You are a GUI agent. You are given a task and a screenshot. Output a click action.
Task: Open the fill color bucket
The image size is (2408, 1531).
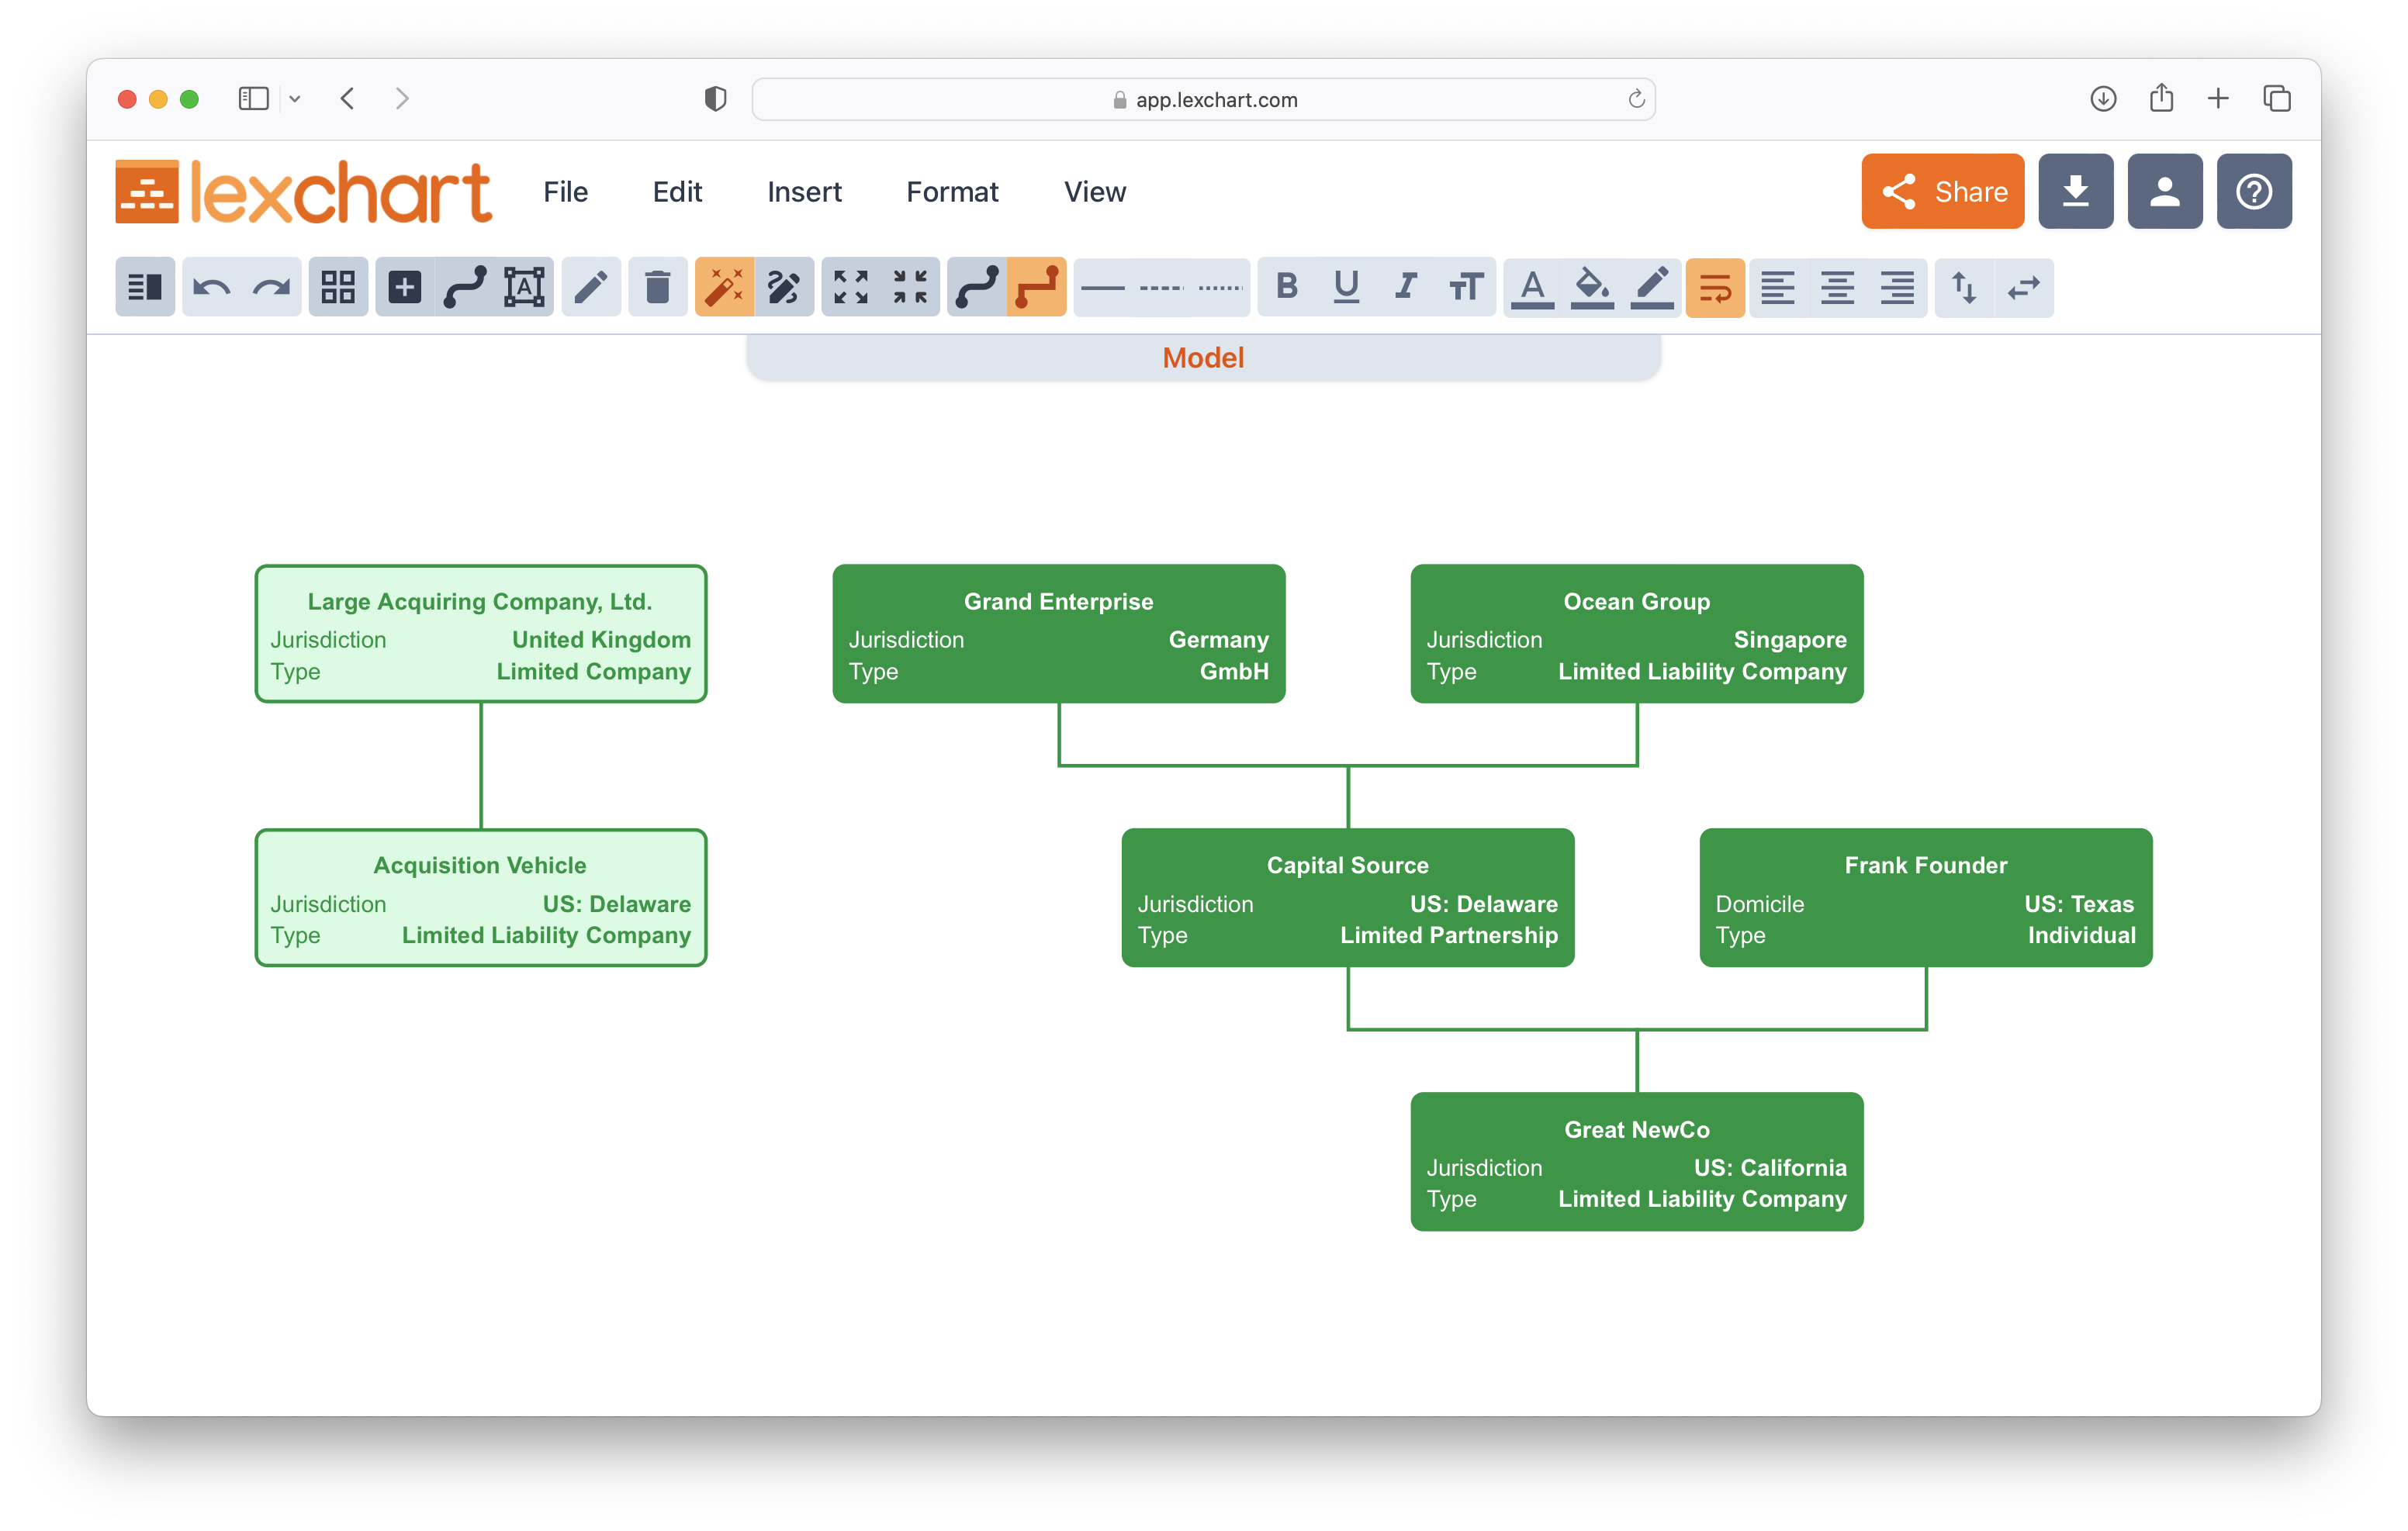1593,288
